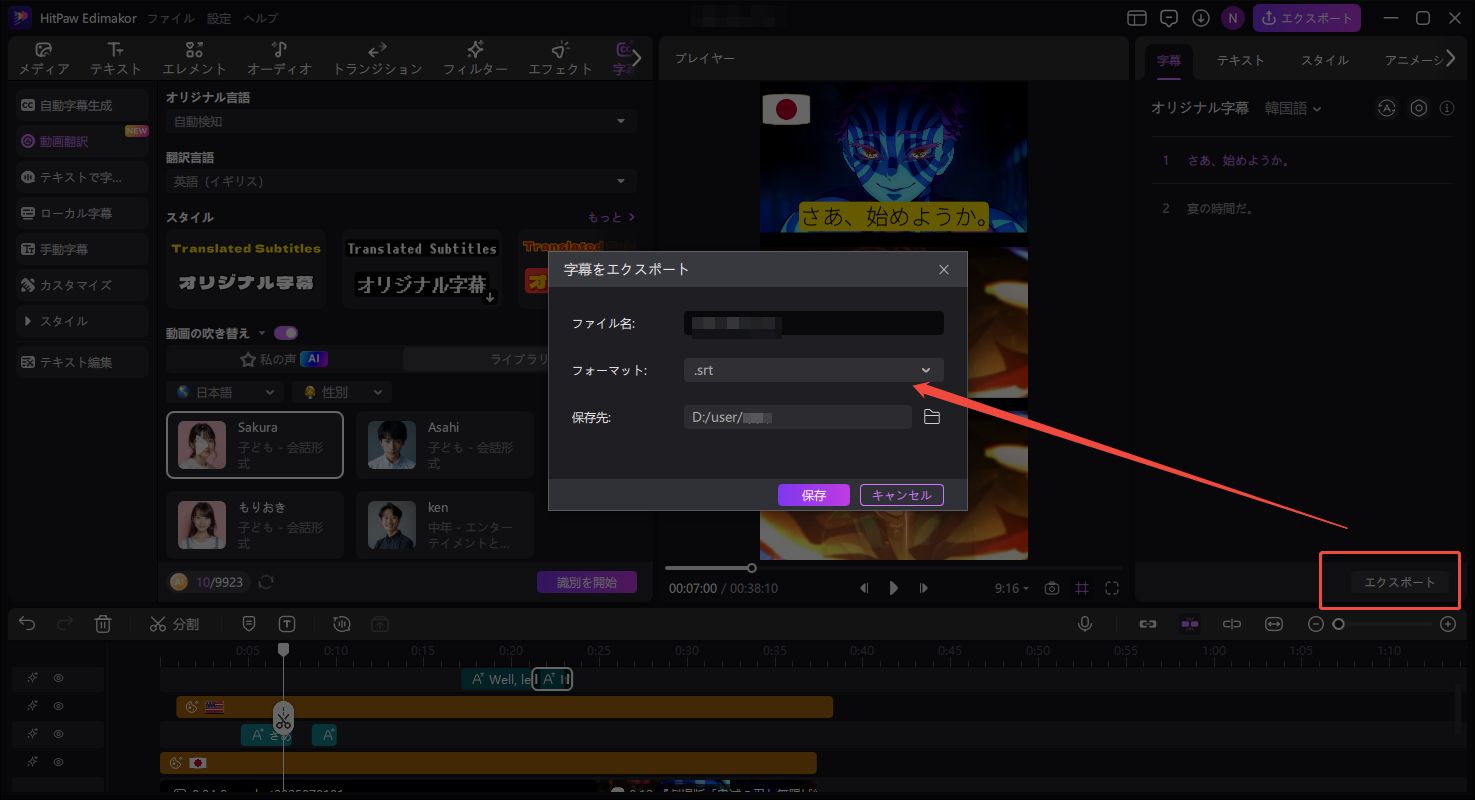This screenshot has width=1475, height=800.
Task: Switch to the スタイル tab in right panel
Action: coord(1324,60)
